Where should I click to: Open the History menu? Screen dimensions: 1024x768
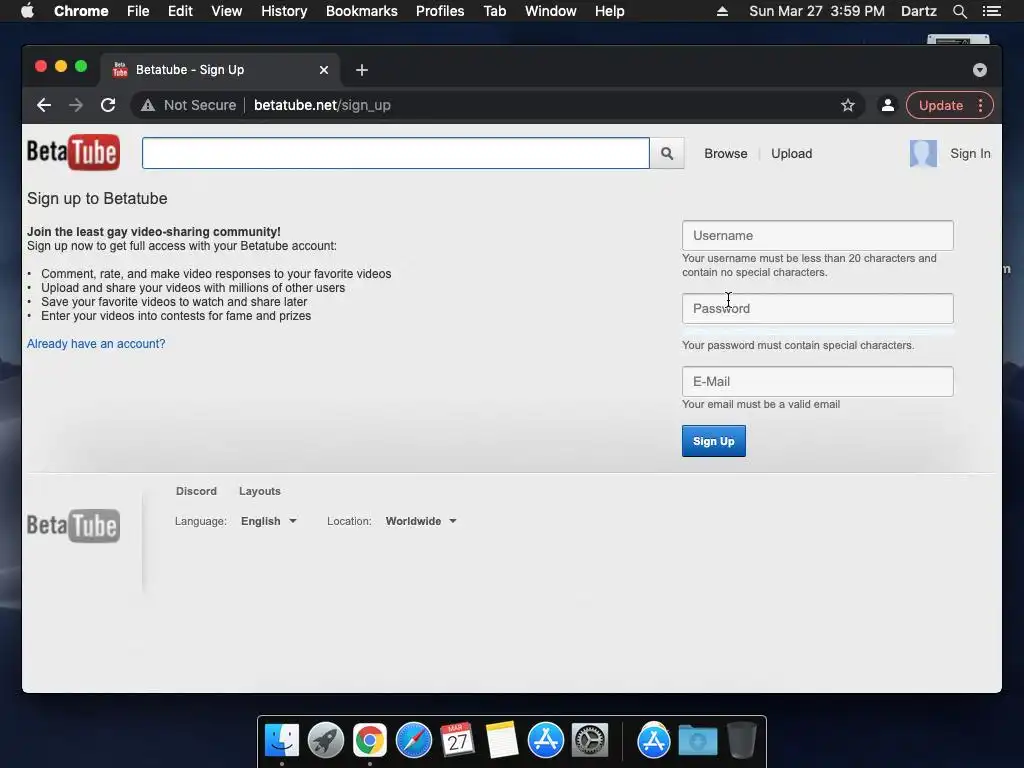284,11
